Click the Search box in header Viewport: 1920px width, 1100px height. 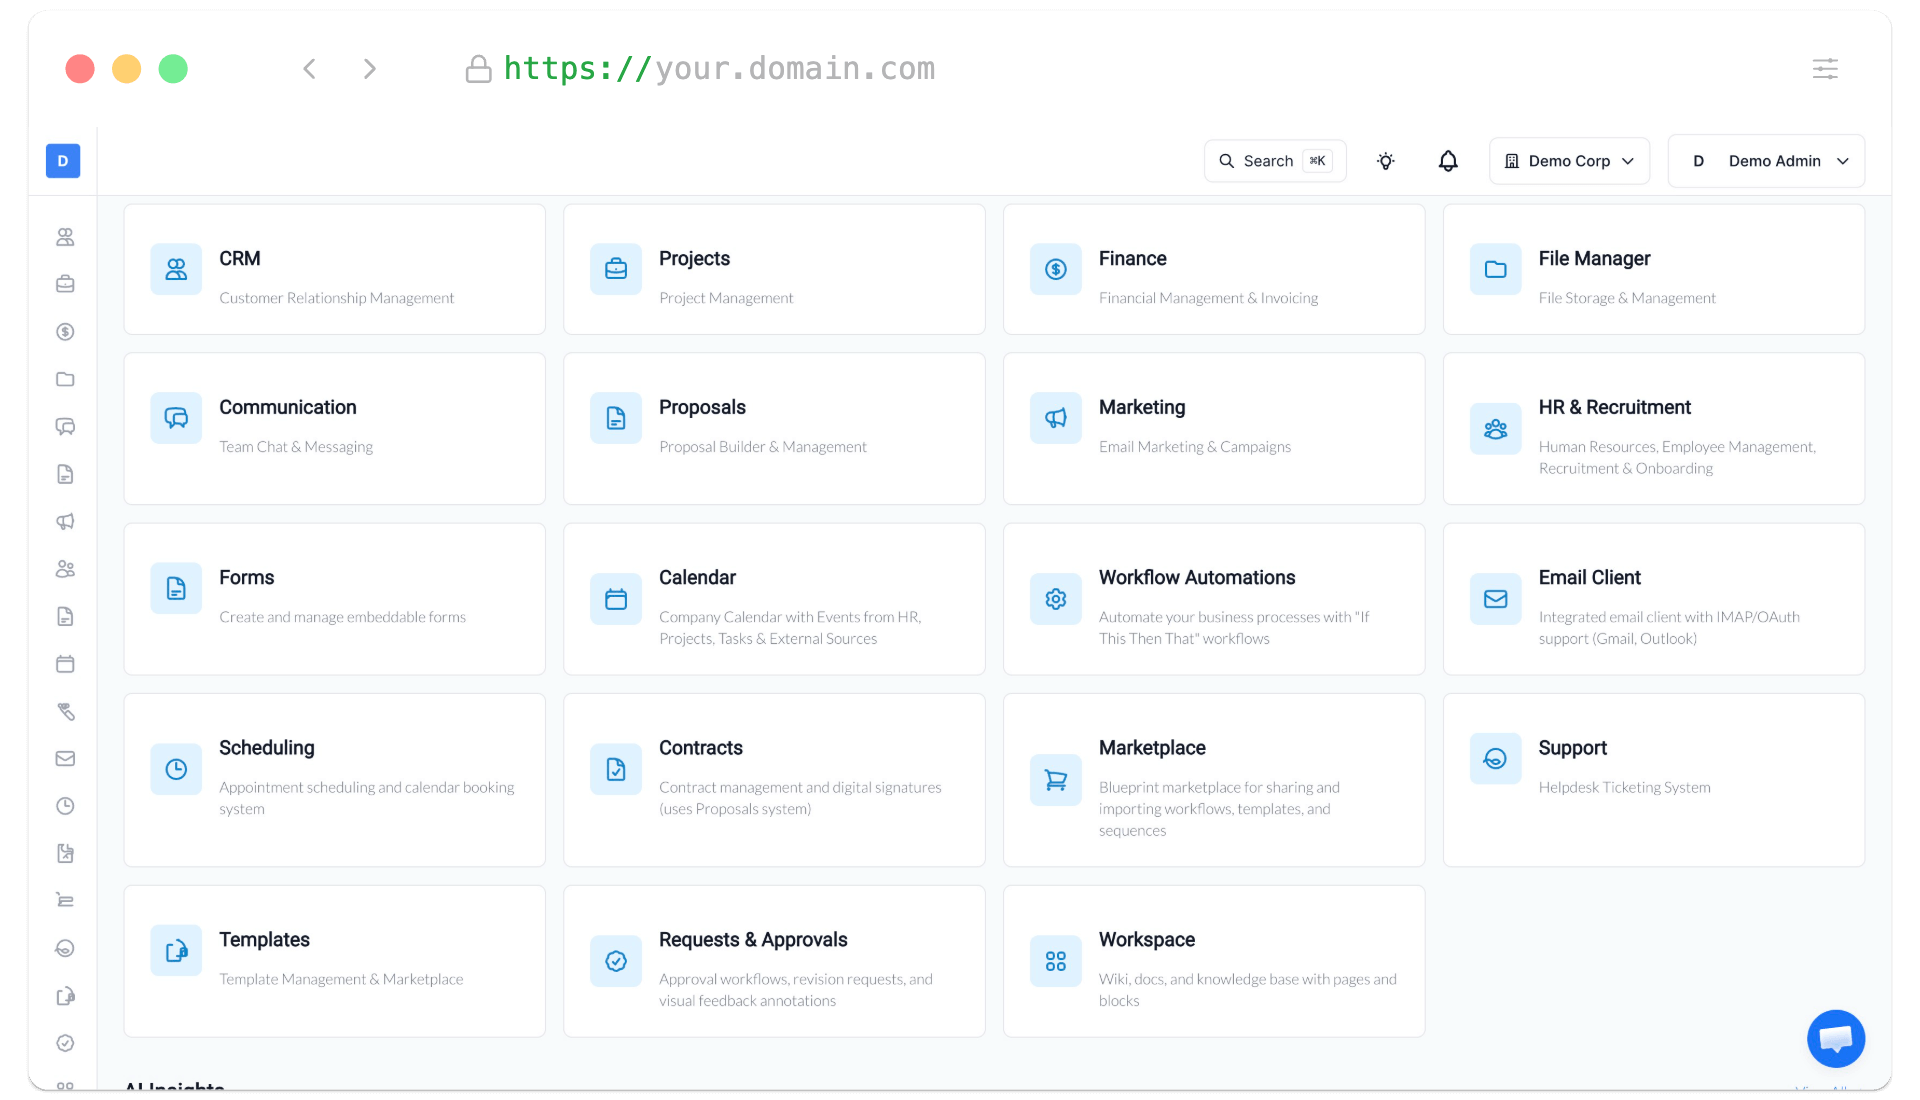(1275, 161)
